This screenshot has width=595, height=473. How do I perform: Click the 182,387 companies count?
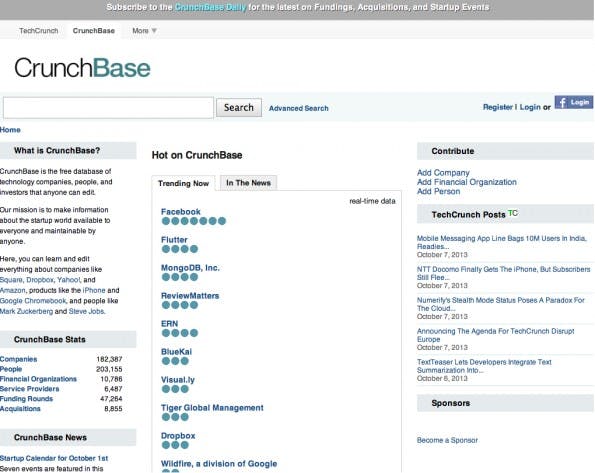(x=109, y=359)
